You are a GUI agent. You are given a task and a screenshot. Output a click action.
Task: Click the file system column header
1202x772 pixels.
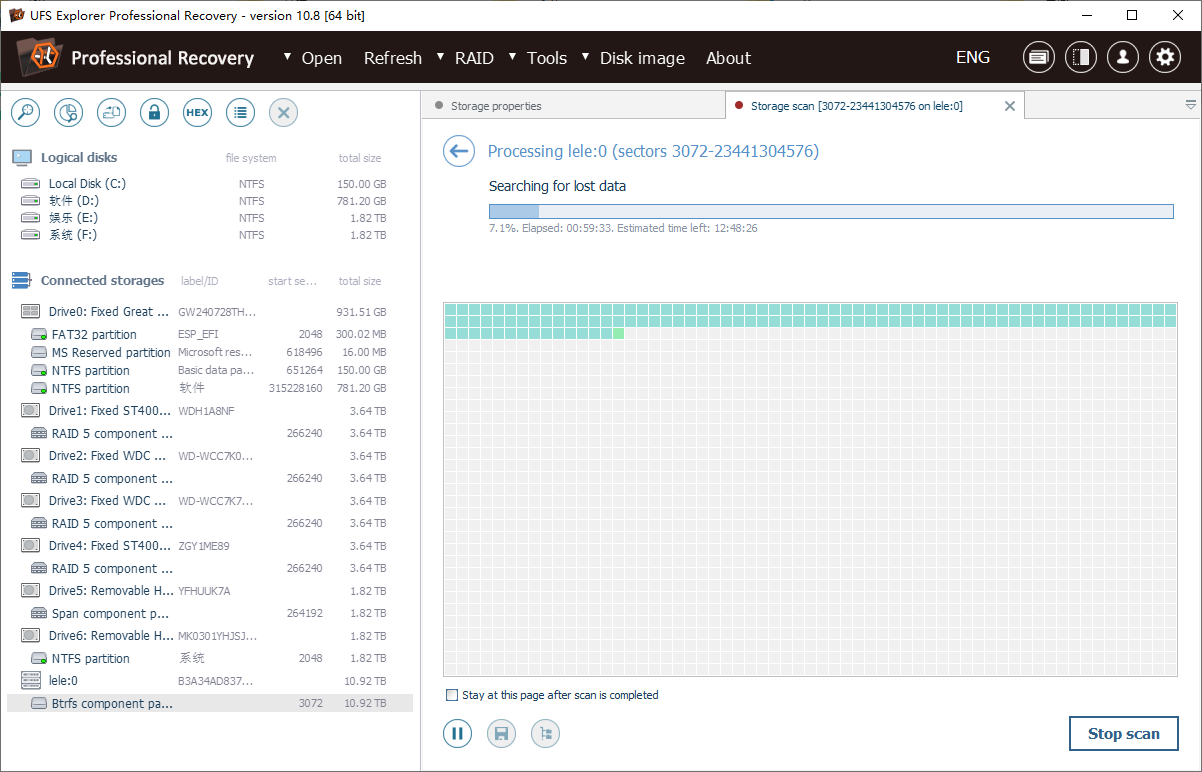coord(251,158)
